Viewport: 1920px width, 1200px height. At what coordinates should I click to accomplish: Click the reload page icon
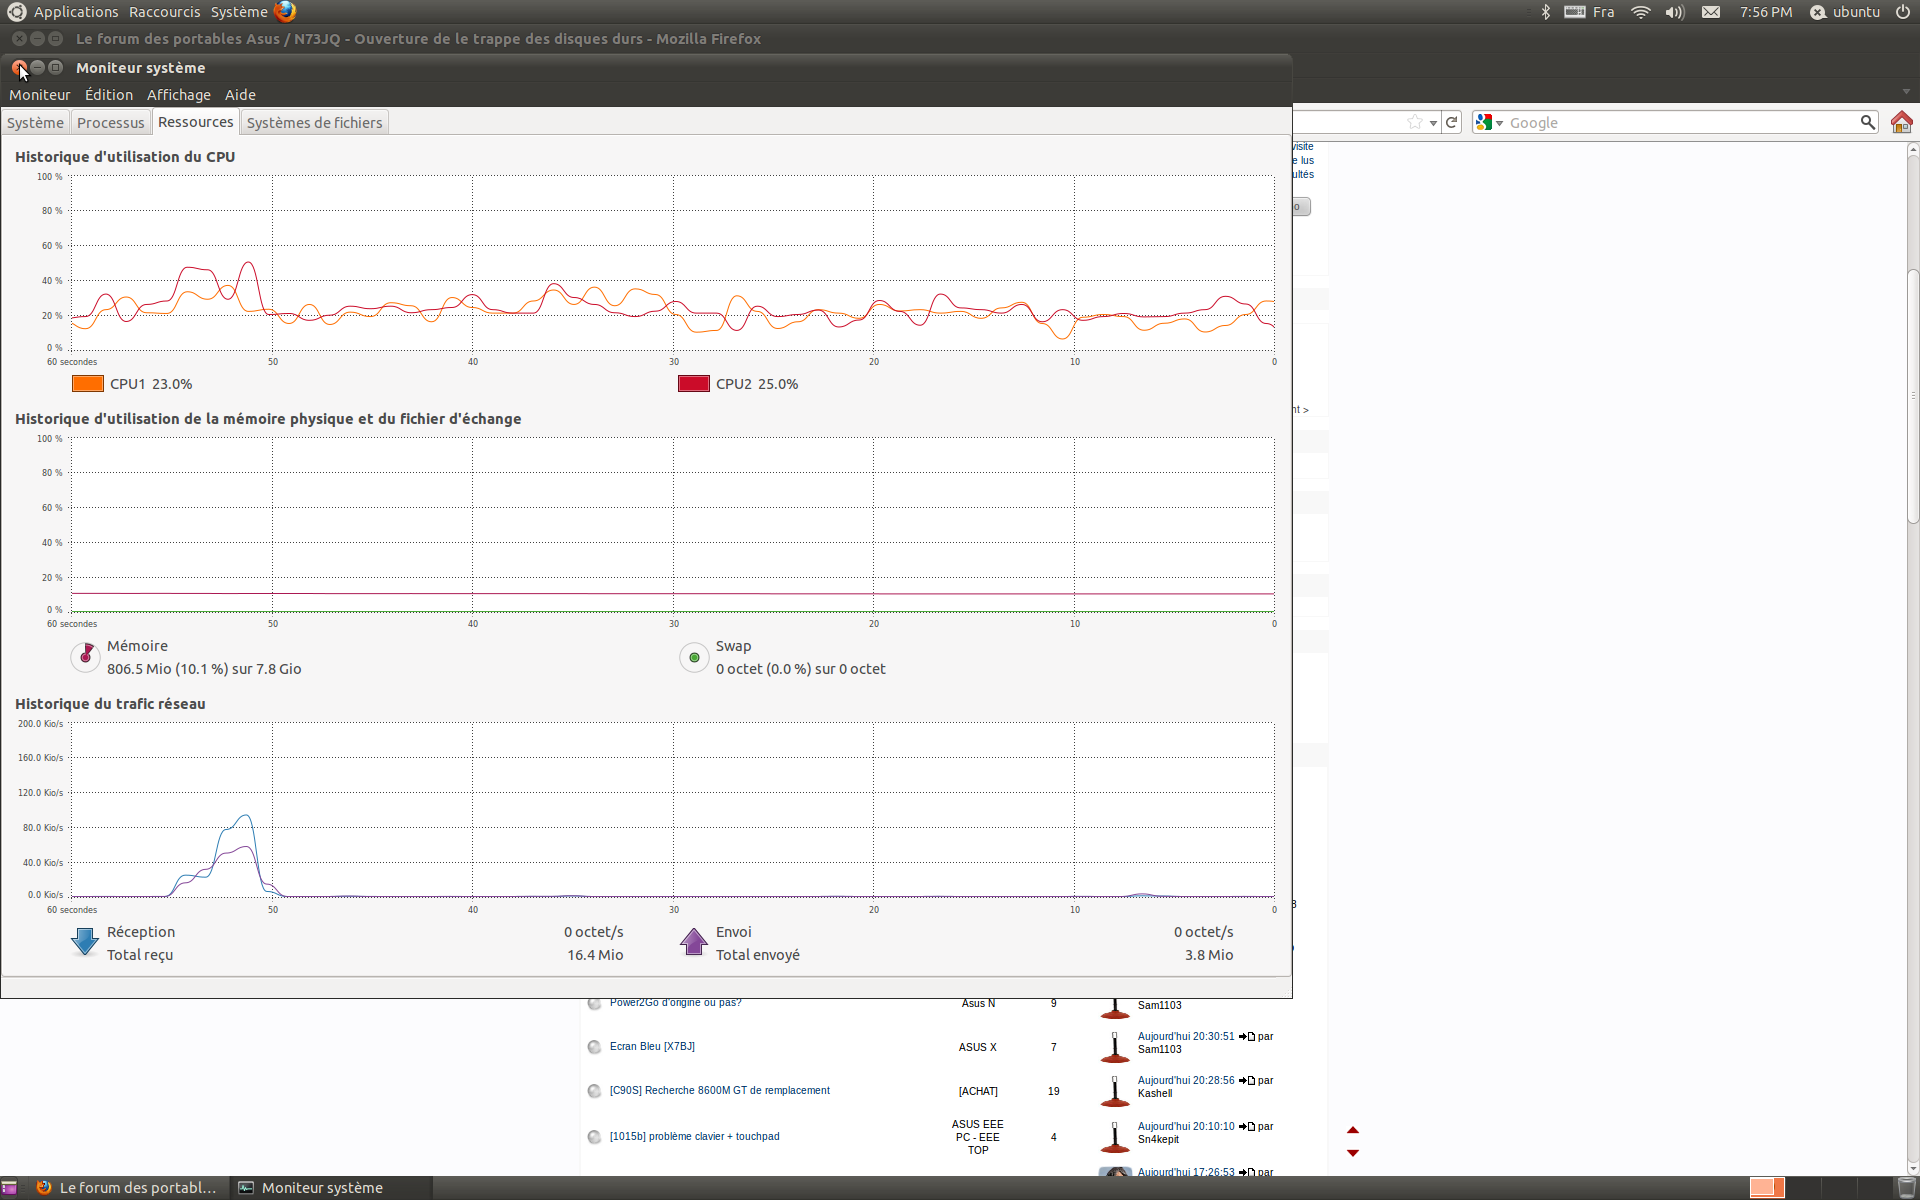(1452, 122)
